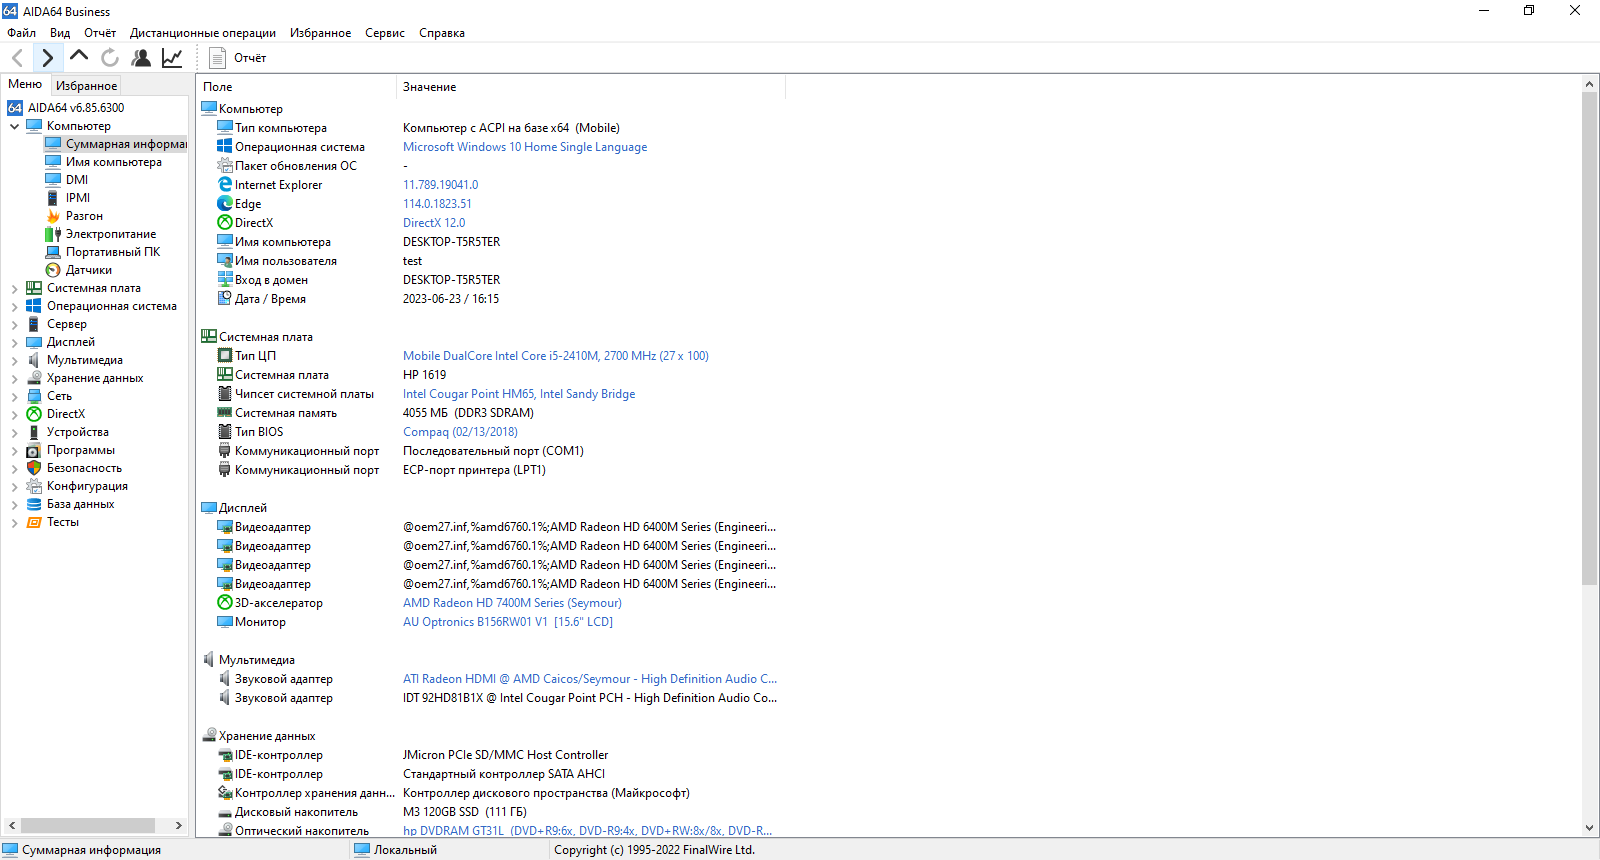Click the Тип ЦП processor icon
Image resolution: width=1600 pixels, height=860 pixels.
(x=225, y=355)
